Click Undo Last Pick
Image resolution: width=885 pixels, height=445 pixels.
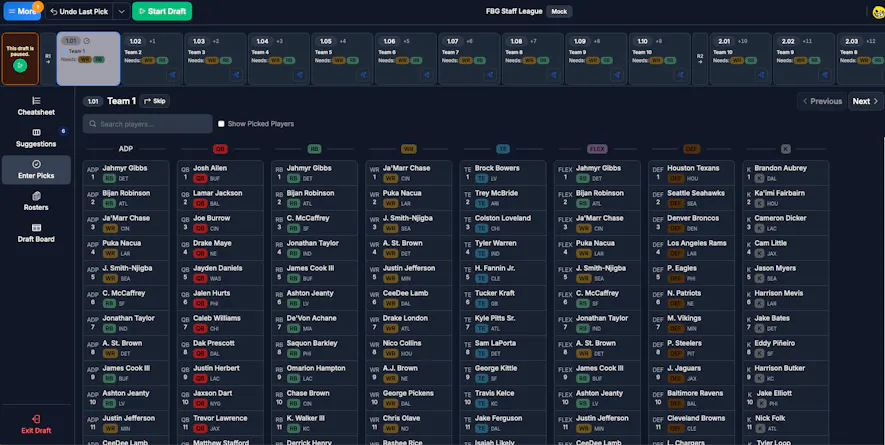(80, 11)
